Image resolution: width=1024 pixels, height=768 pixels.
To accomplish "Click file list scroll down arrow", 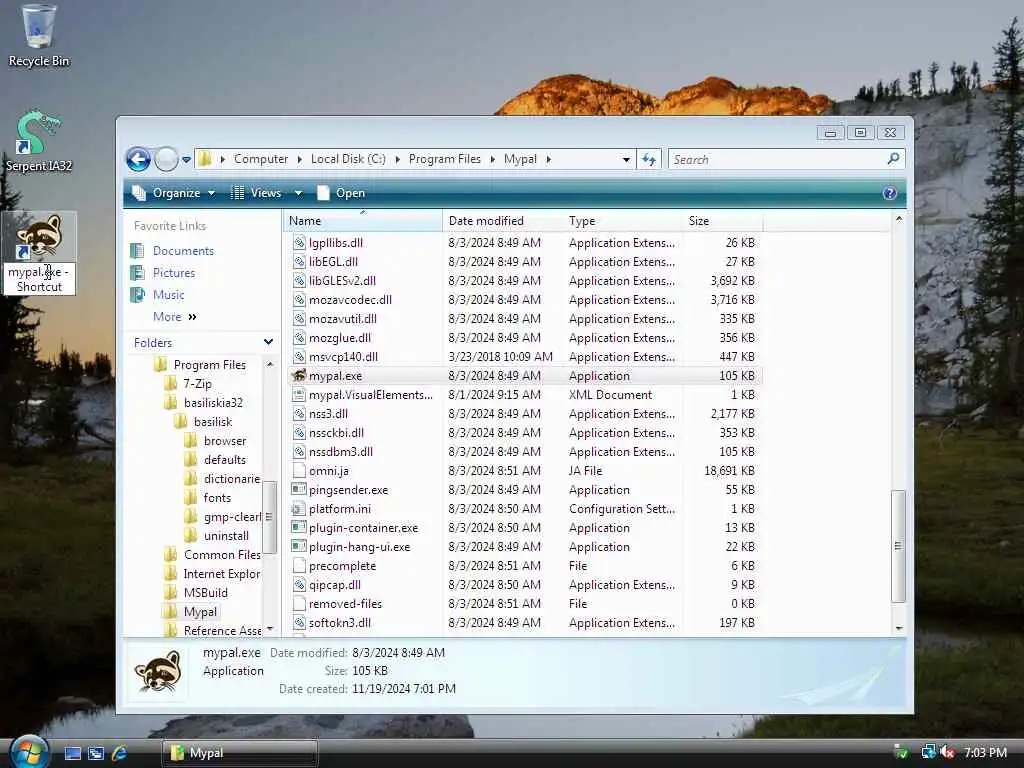I will (899, 628).
